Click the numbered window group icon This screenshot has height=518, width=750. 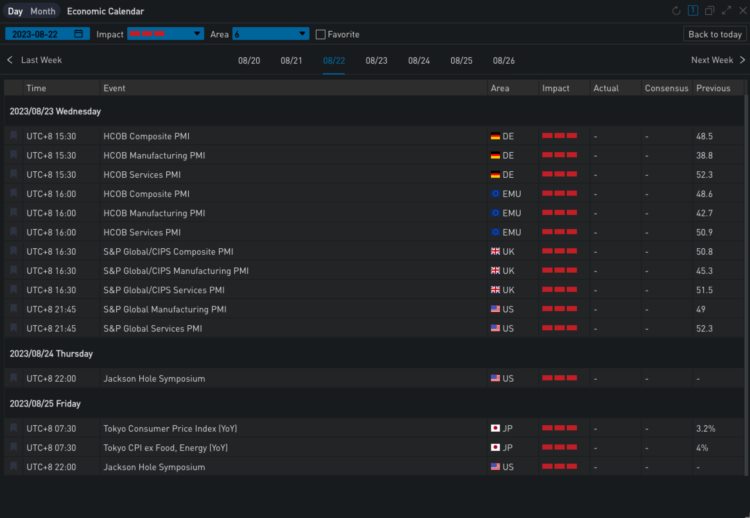(x=693, y=11)
